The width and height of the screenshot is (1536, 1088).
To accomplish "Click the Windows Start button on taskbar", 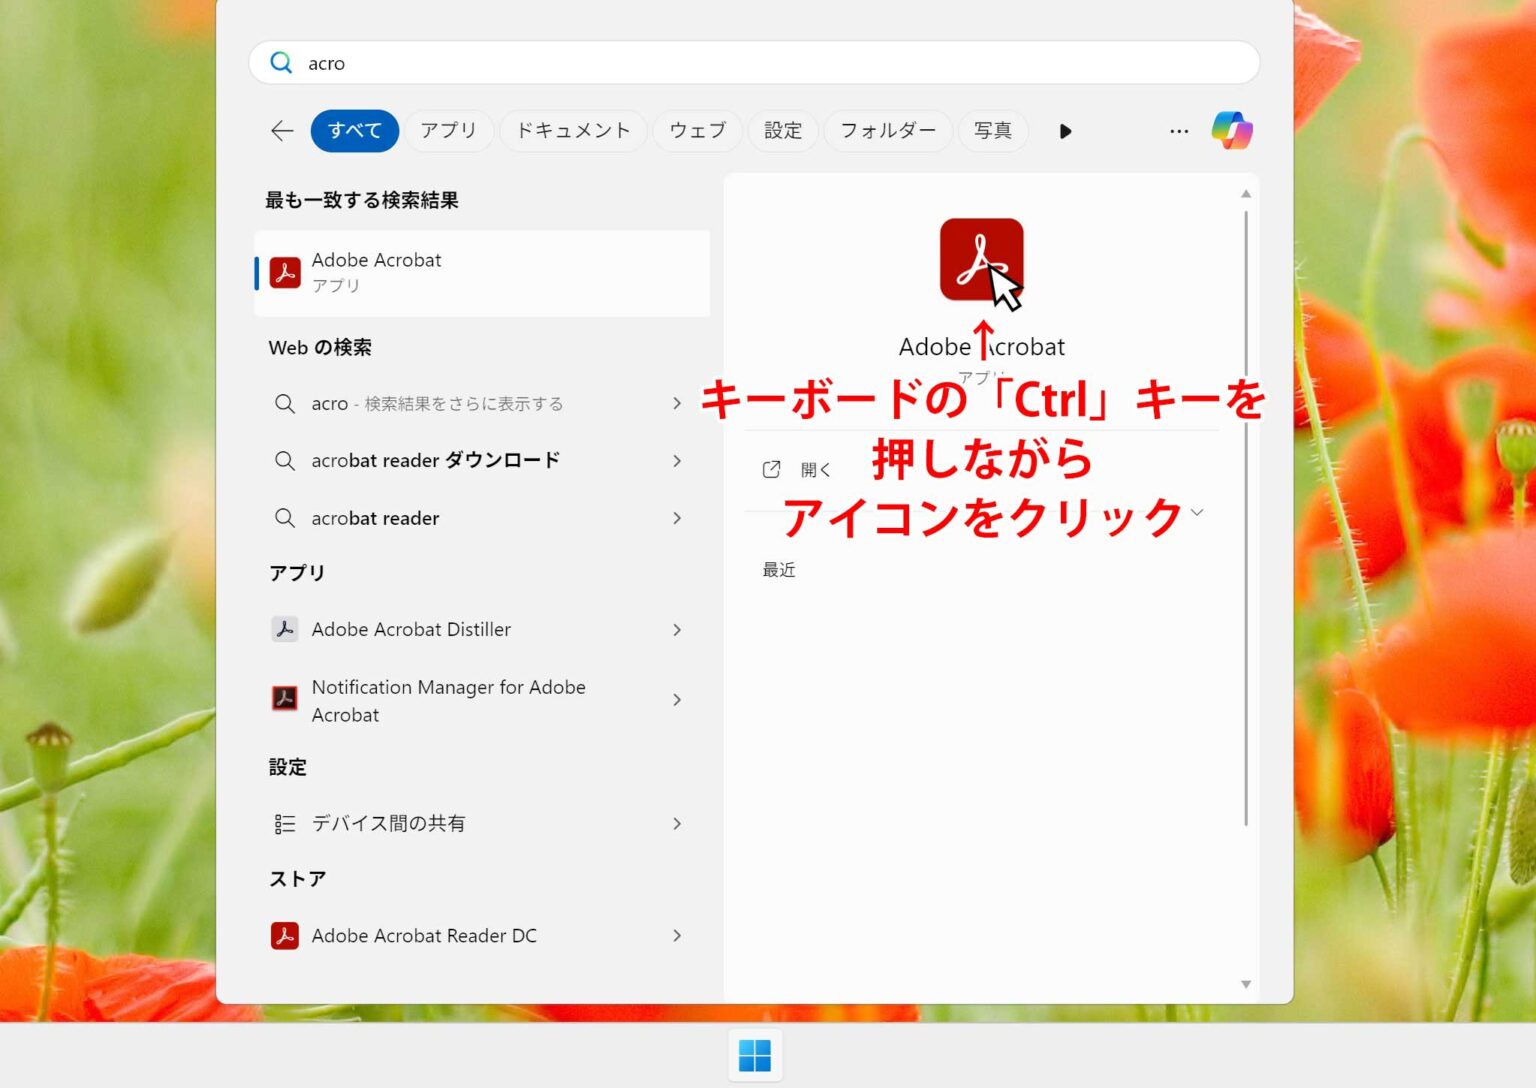I will 755,1055.
